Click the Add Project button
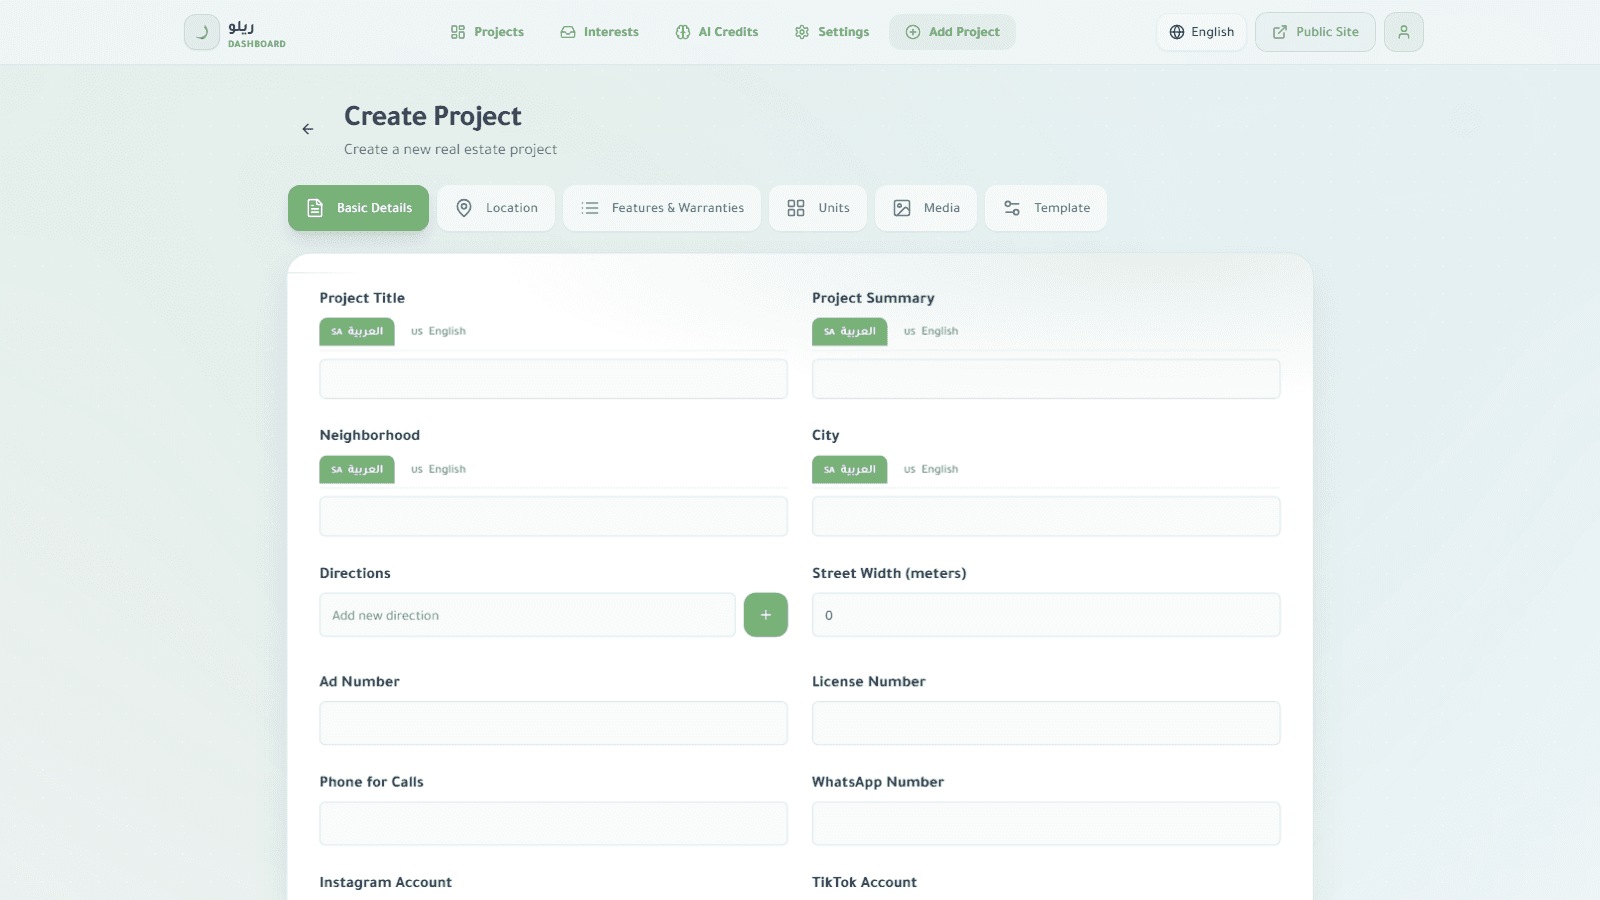 click(x=952, y=32)
